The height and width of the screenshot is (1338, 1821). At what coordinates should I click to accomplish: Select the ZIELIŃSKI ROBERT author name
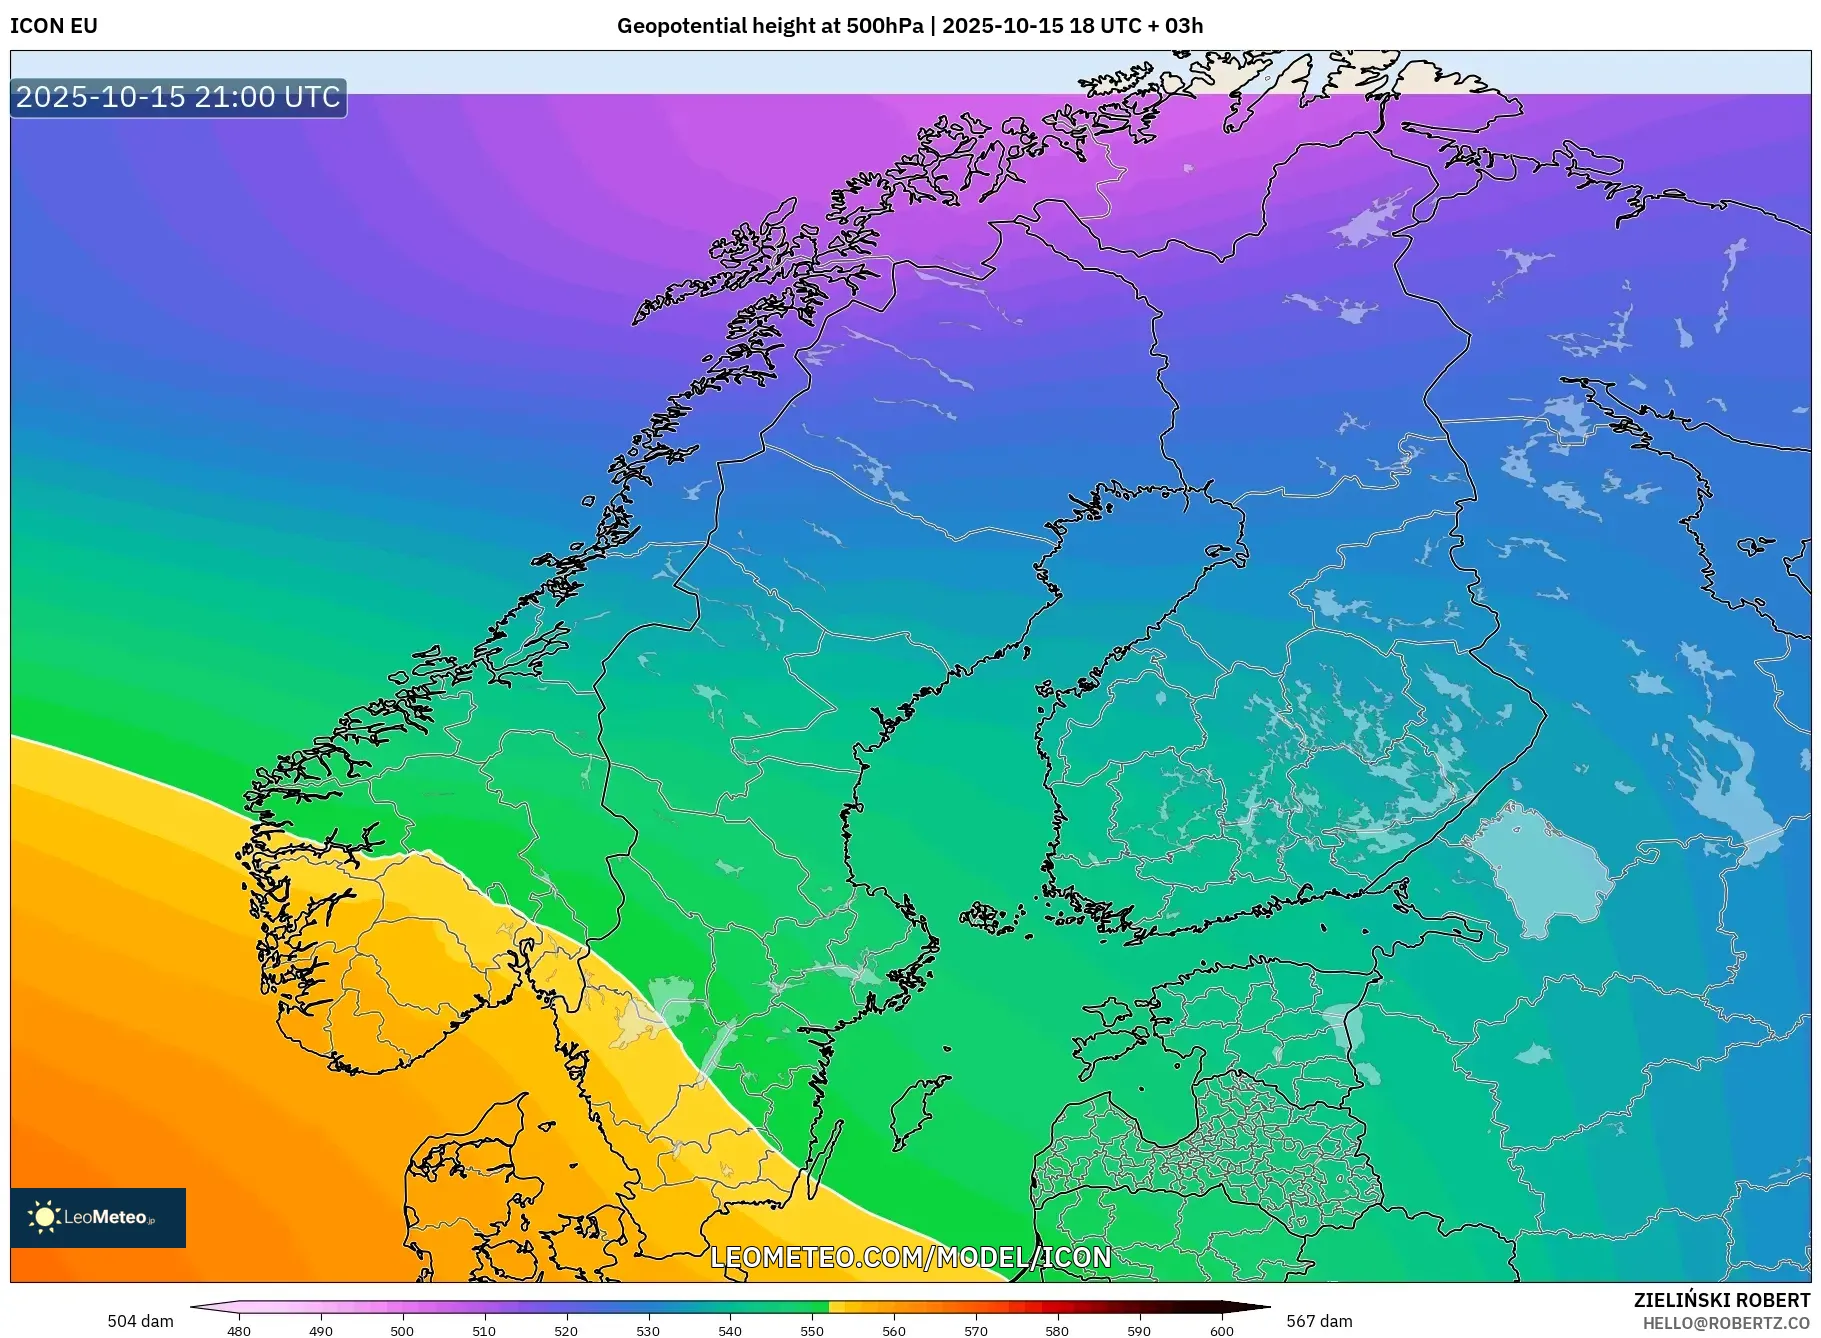click(x=1721, y=1300)
